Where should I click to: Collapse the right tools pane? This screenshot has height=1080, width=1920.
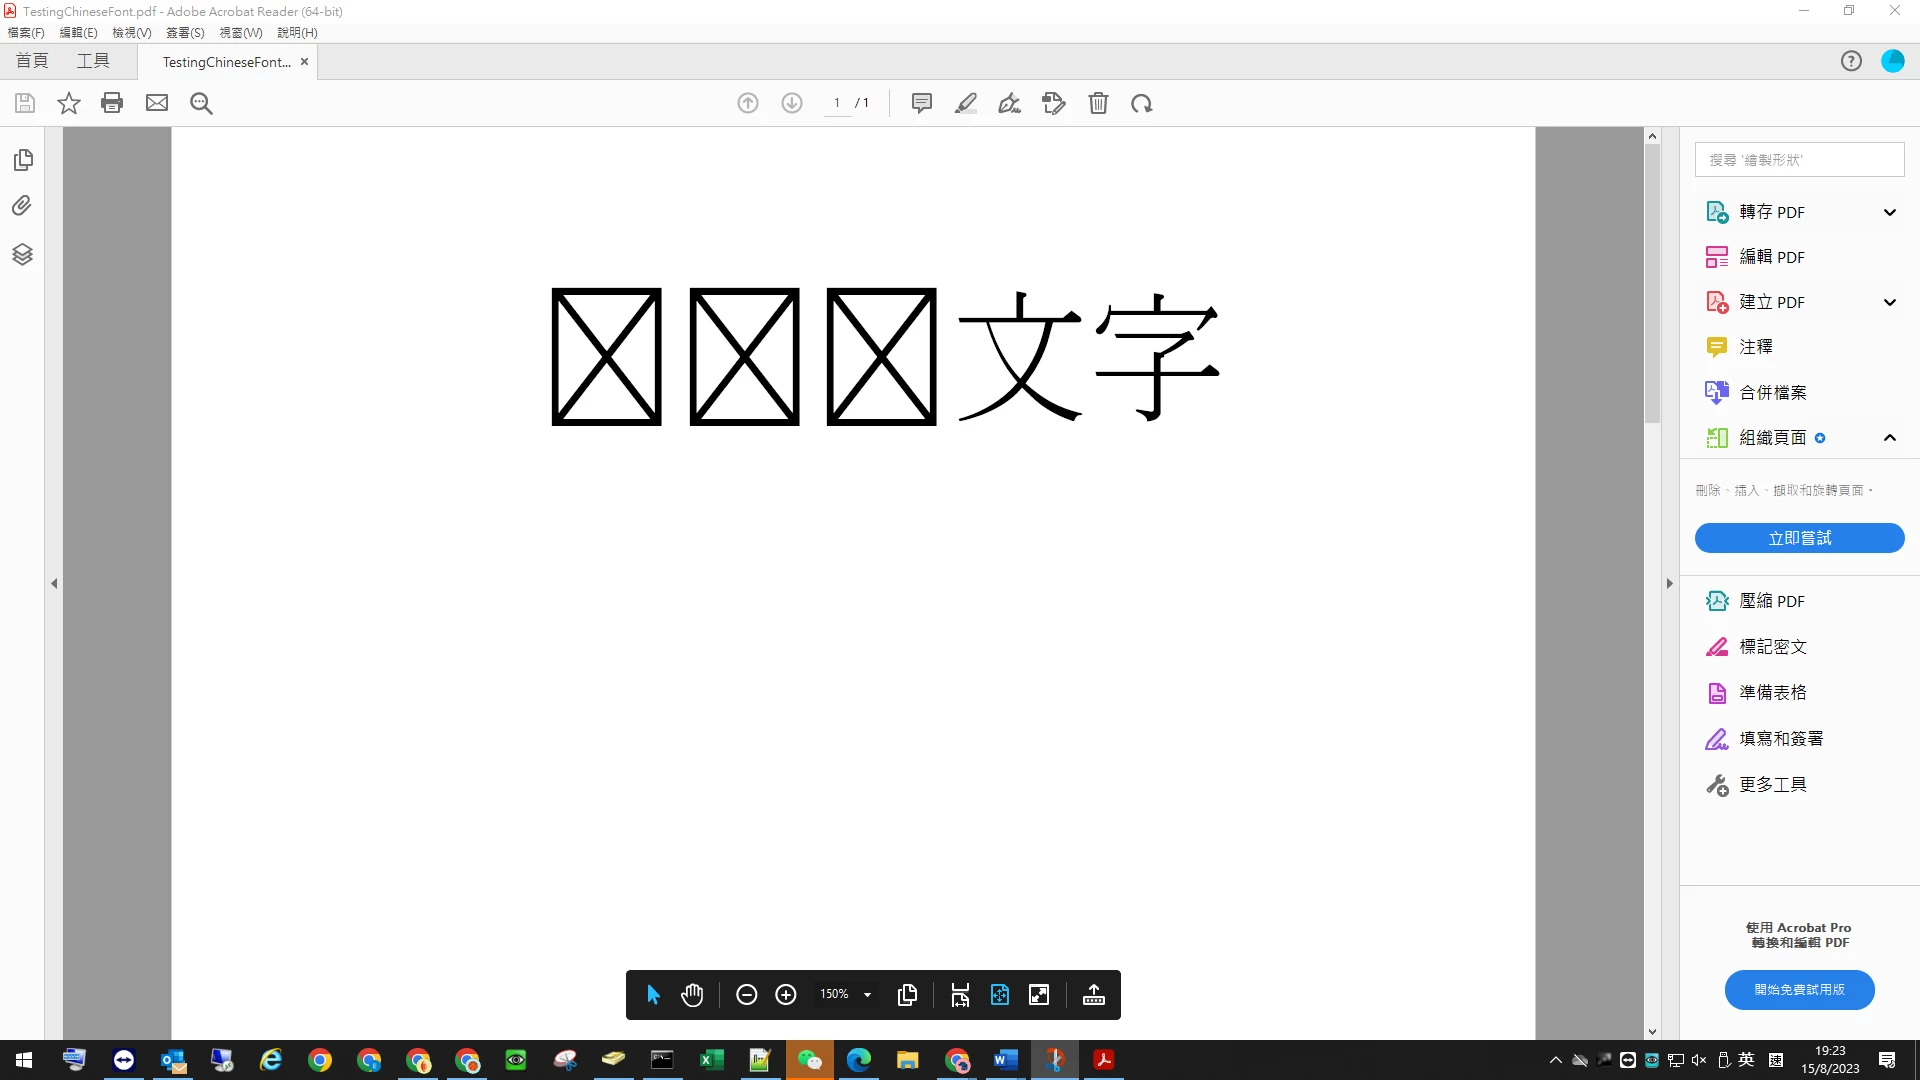point(1669,583)
